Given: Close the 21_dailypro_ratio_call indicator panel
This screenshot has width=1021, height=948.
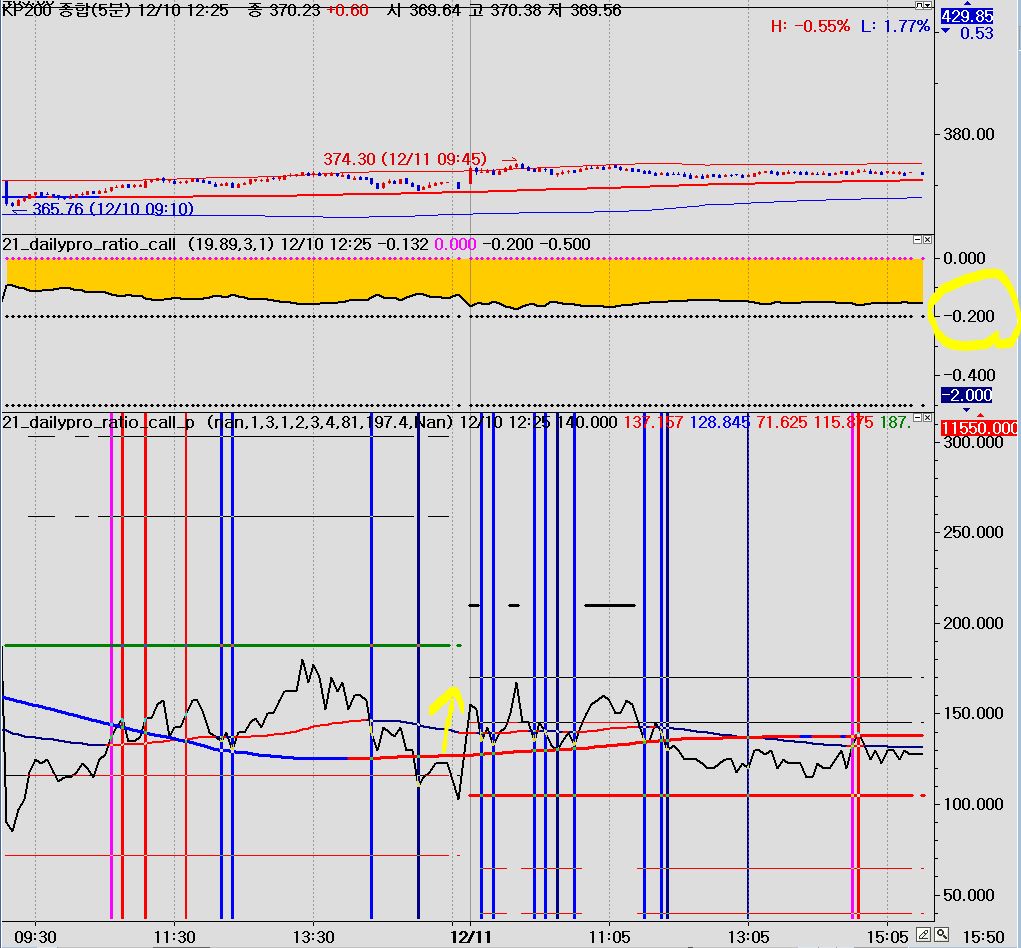Looking at the screenshot, I should click(x=927, y=240).
